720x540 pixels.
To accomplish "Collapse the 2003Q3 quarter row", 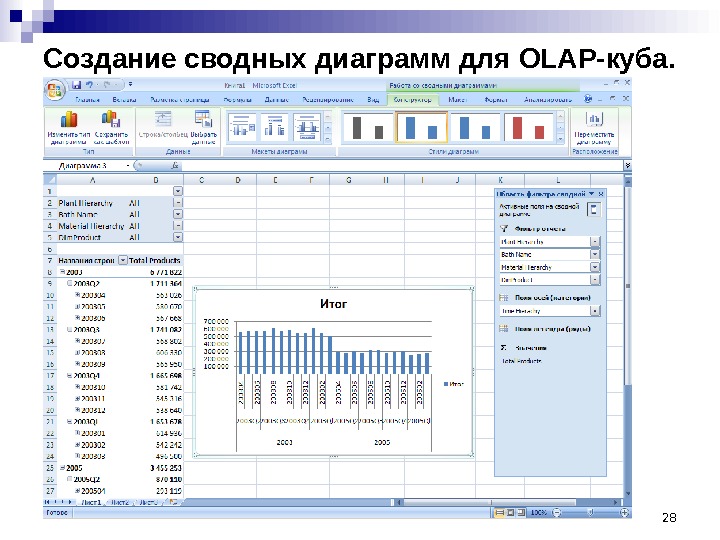I will click(x=70, y=329).
